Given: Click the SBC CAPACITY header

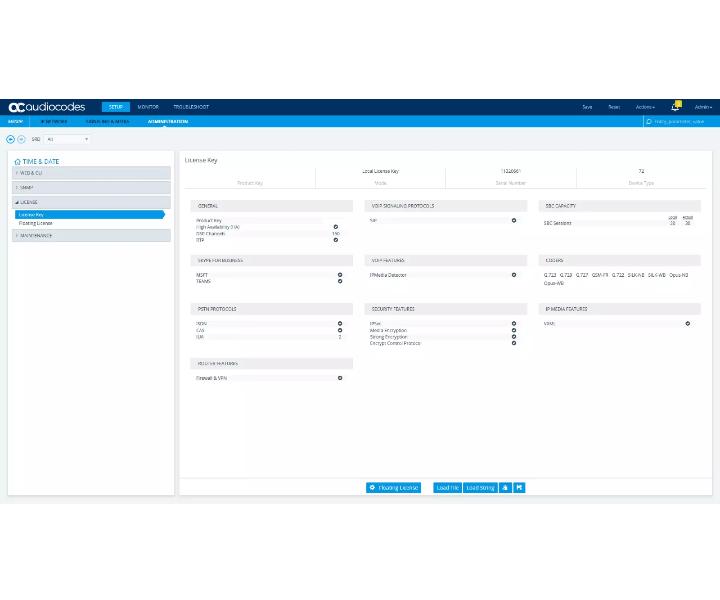Looking at the screenshot, I should pos(619,206).
